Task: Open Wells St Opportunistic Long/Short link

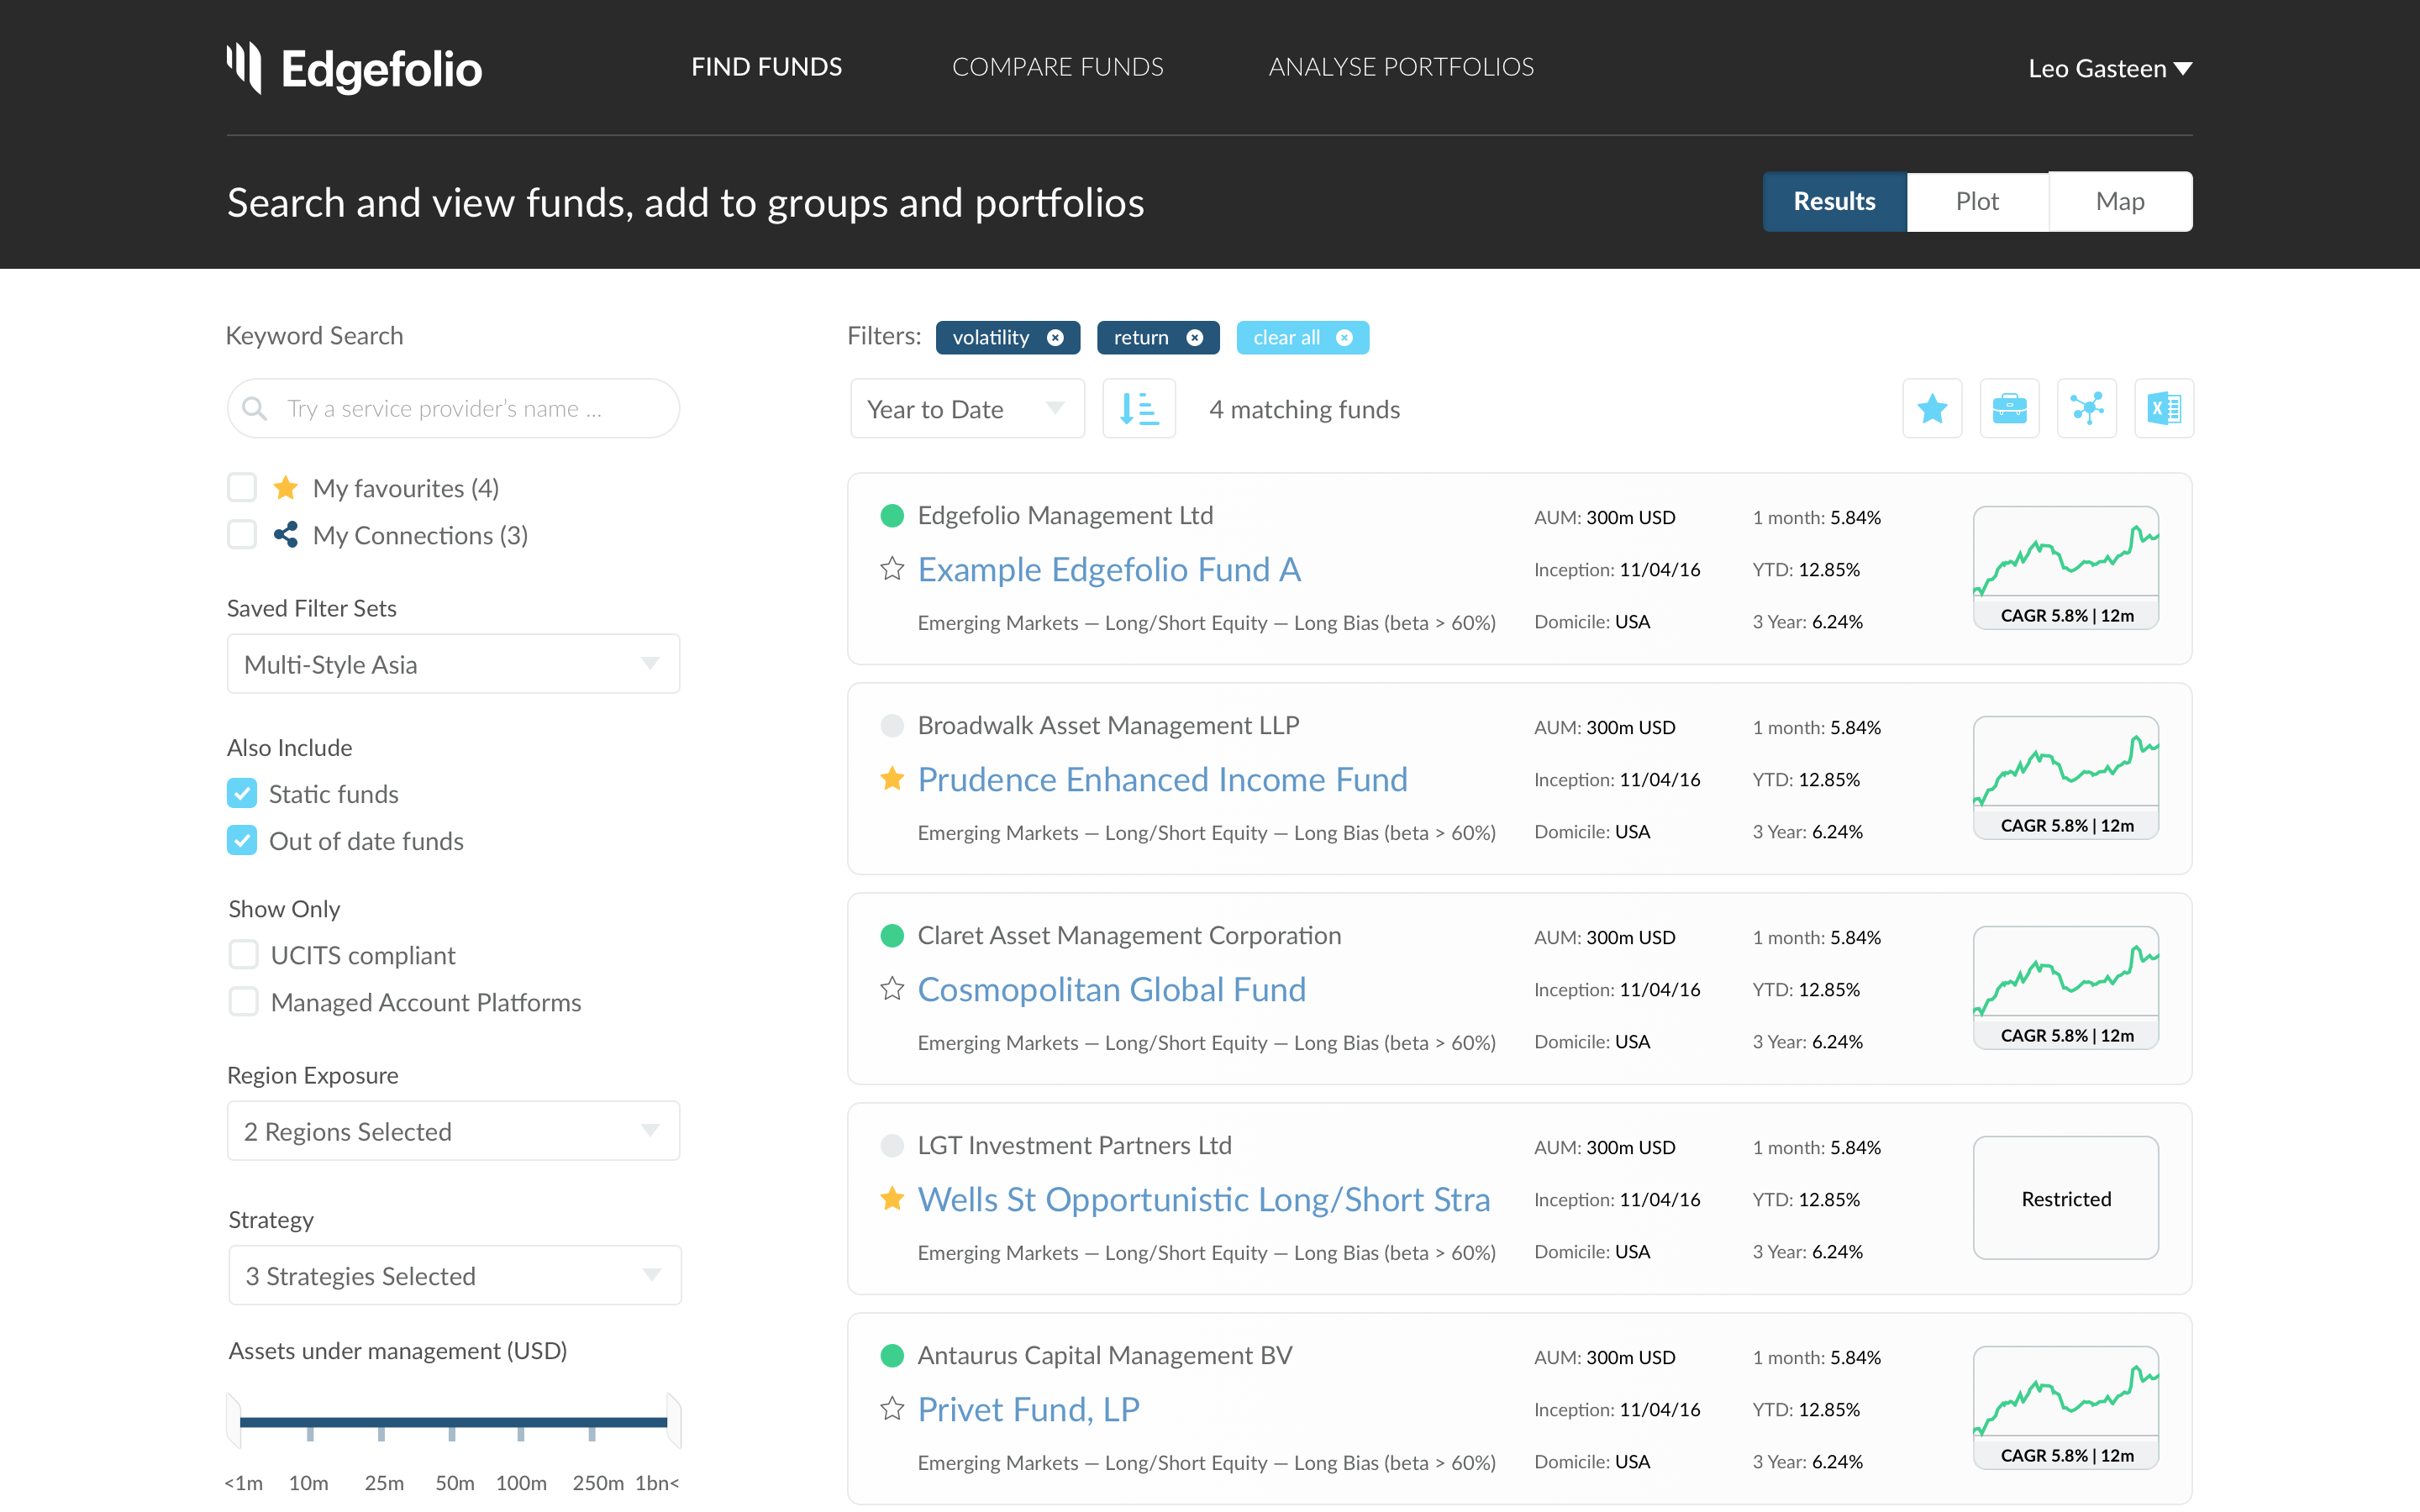Action: click(1204, 1200)
